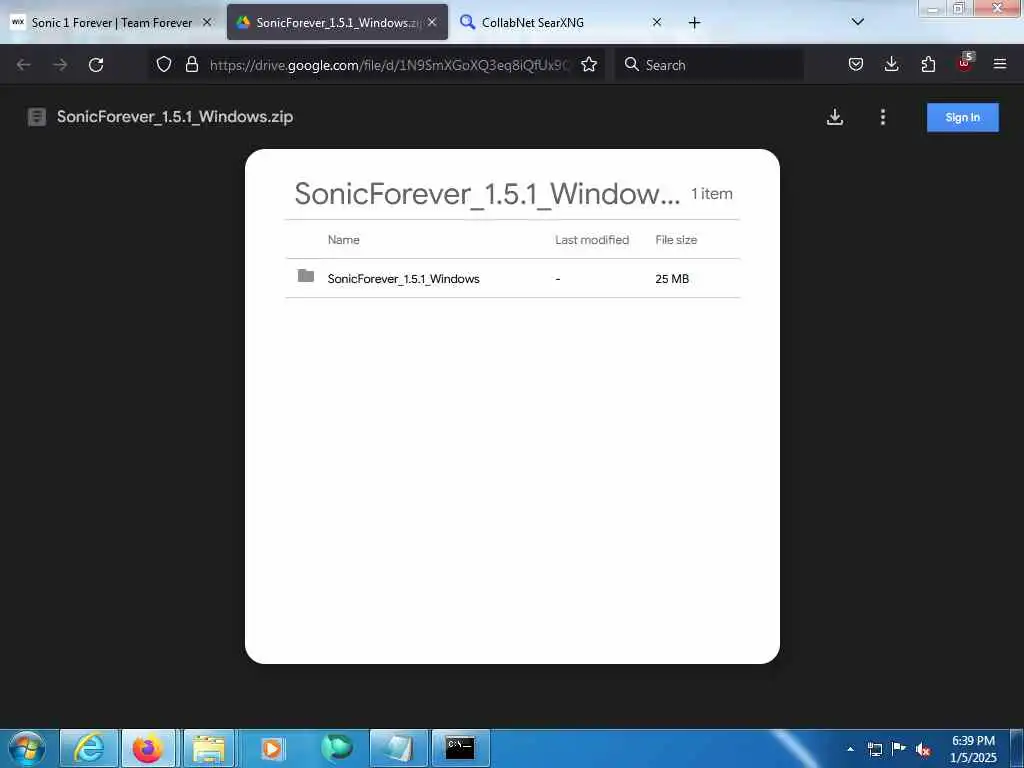Open the notepad-like taskbar app
1024x768 pixels.
click(x=398, y=748)
